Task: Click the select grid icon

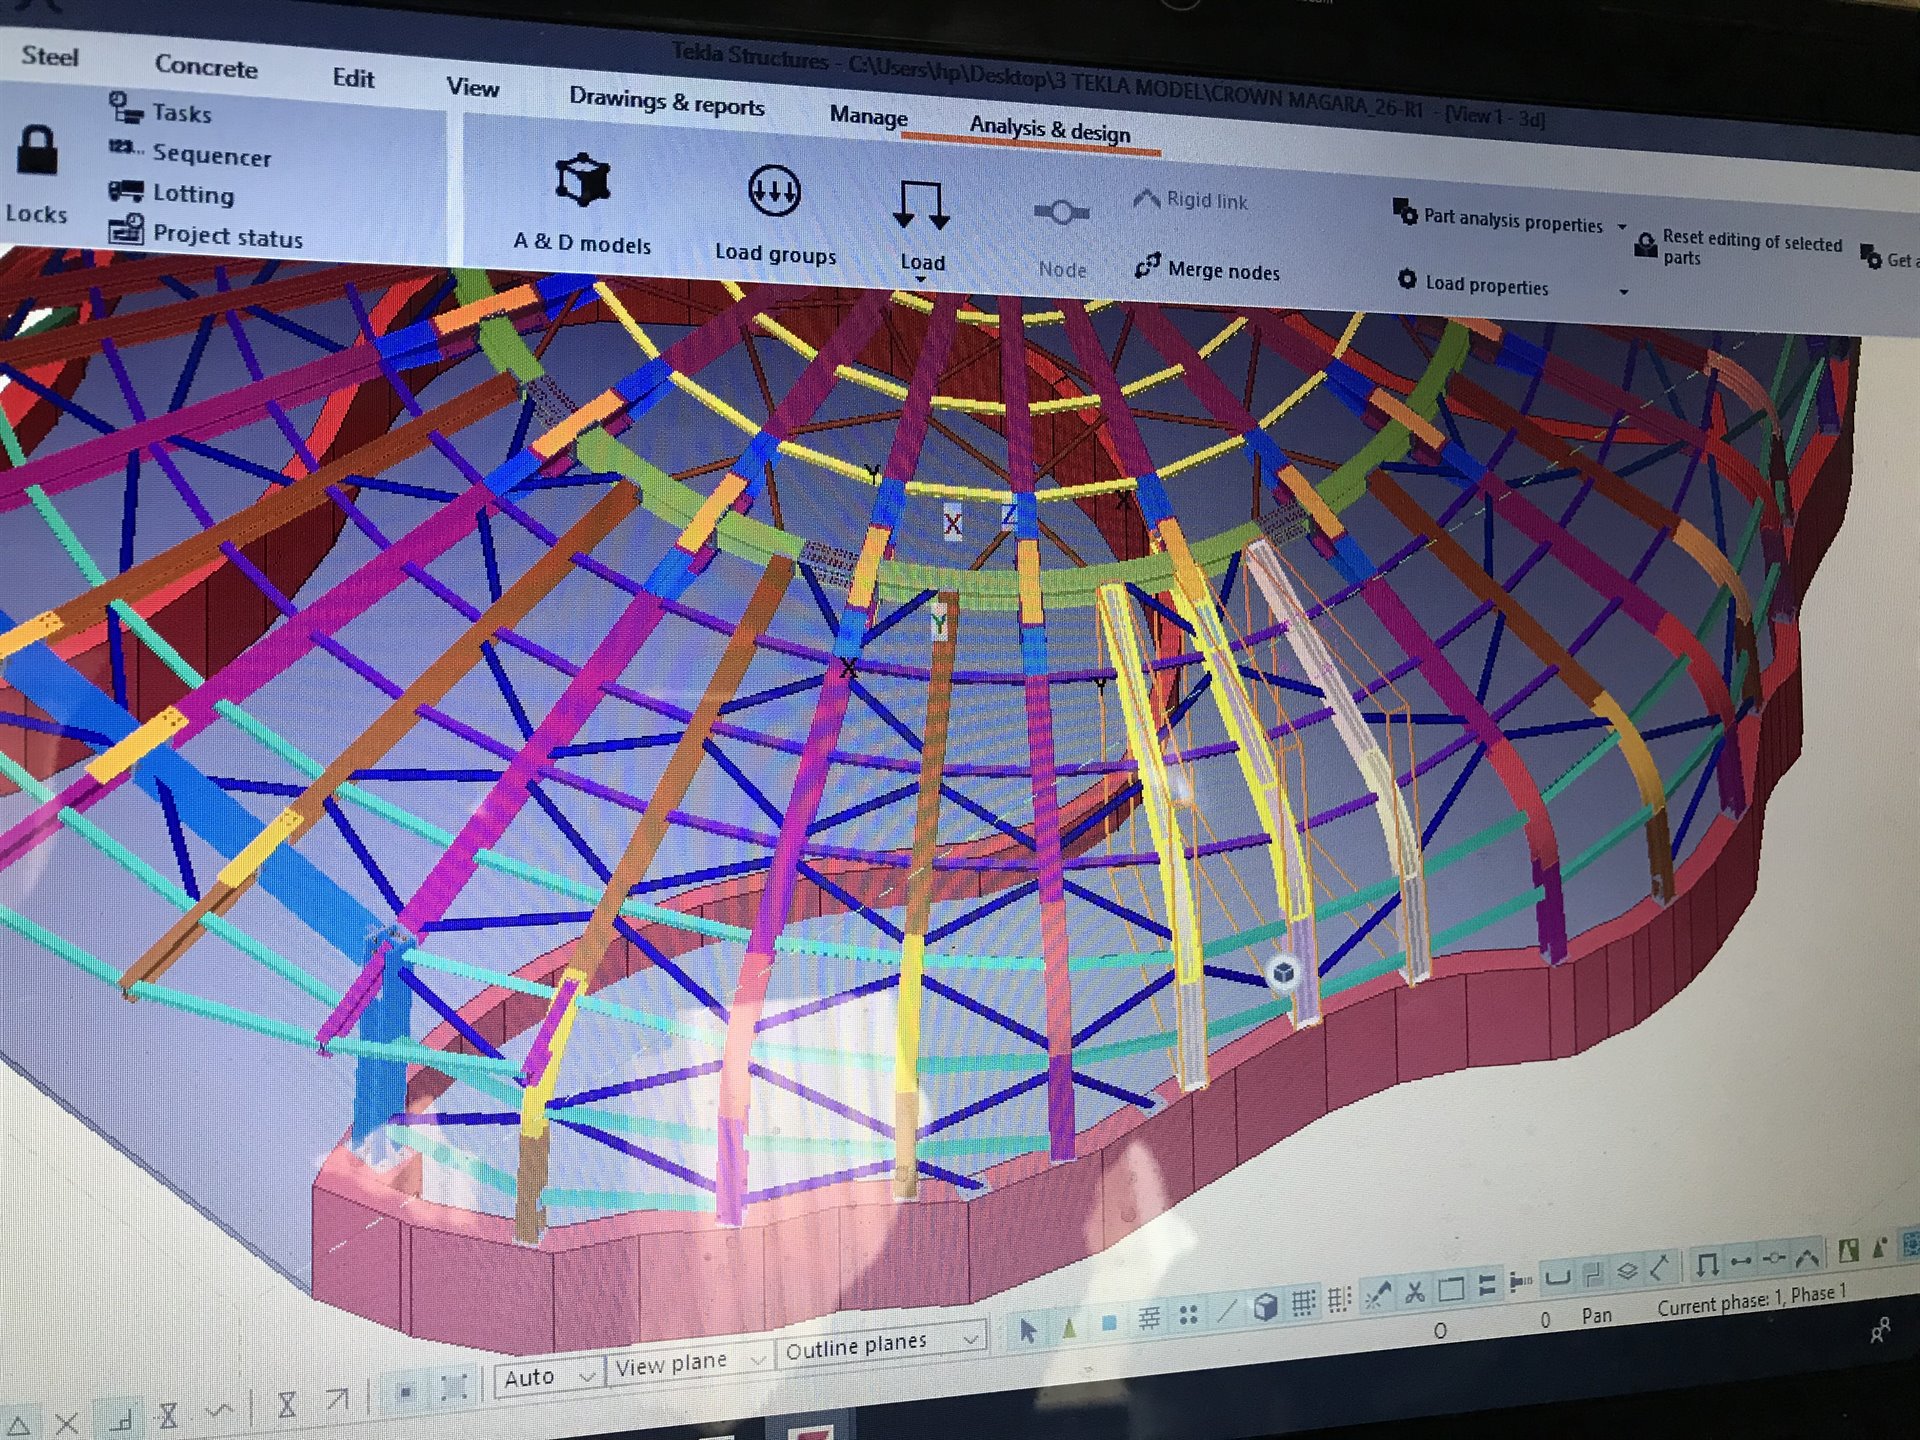Action: [x=1302, y=1302]
